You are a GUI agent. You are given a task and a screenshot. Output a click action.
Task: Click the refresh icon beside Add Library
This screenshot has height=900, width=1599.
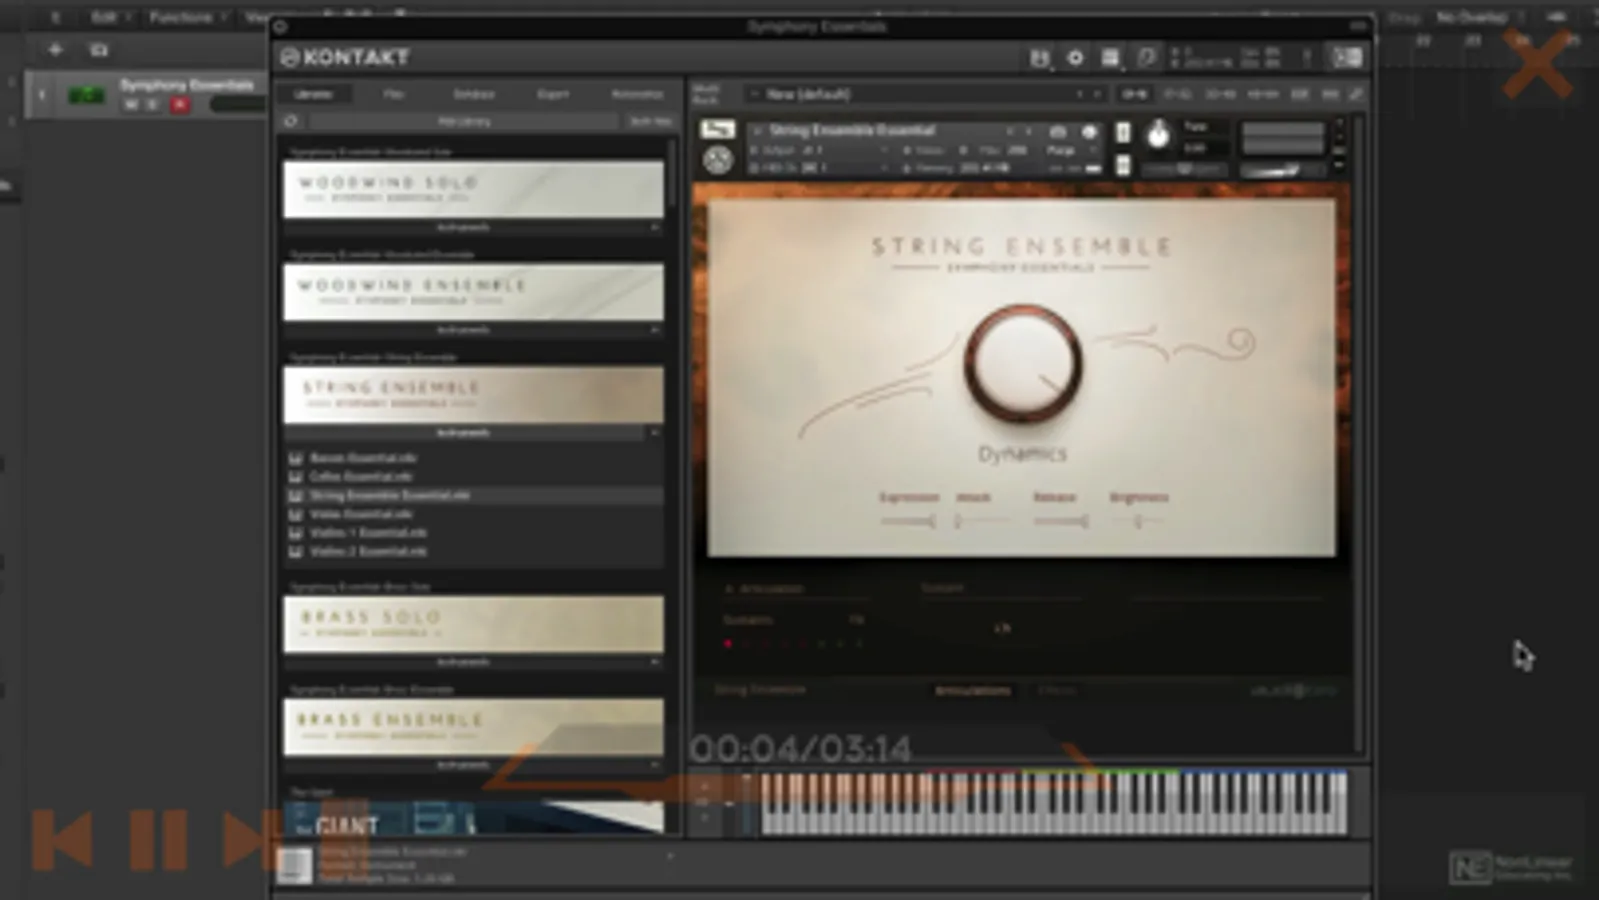click(291, 121)
